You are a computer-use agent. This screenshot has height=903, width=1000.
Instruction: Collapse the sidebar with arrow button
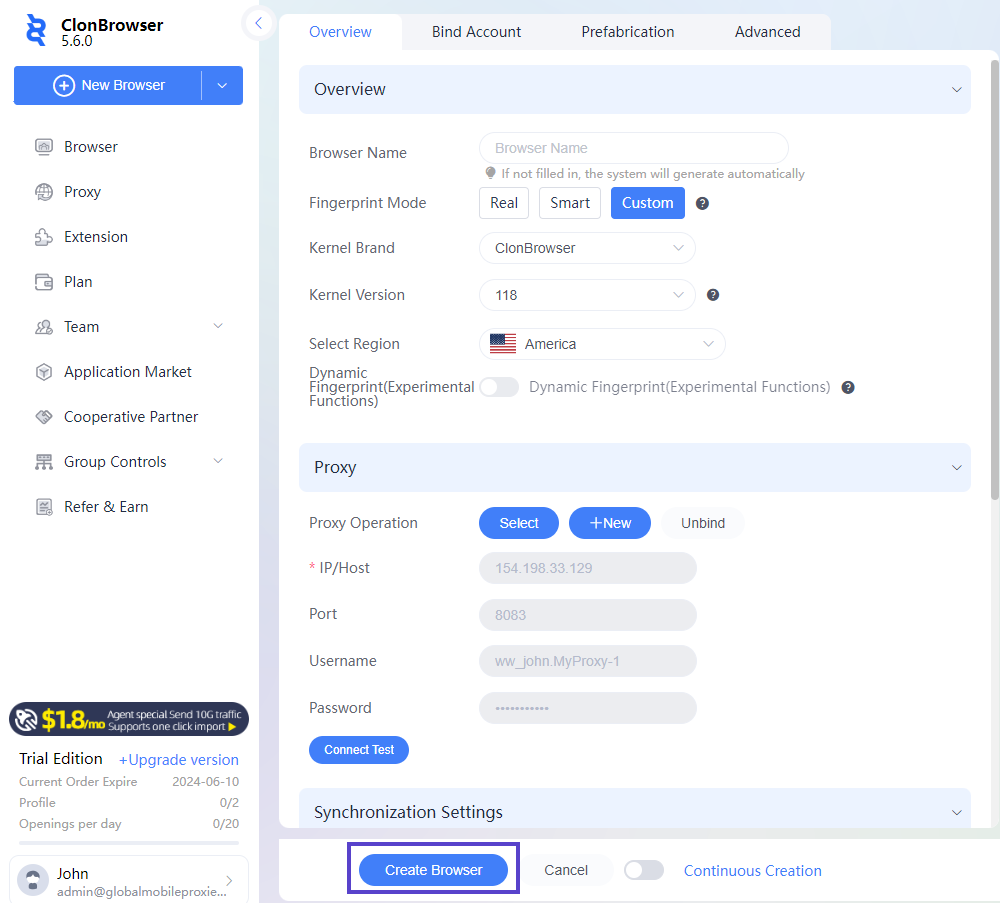pos(259,23)
